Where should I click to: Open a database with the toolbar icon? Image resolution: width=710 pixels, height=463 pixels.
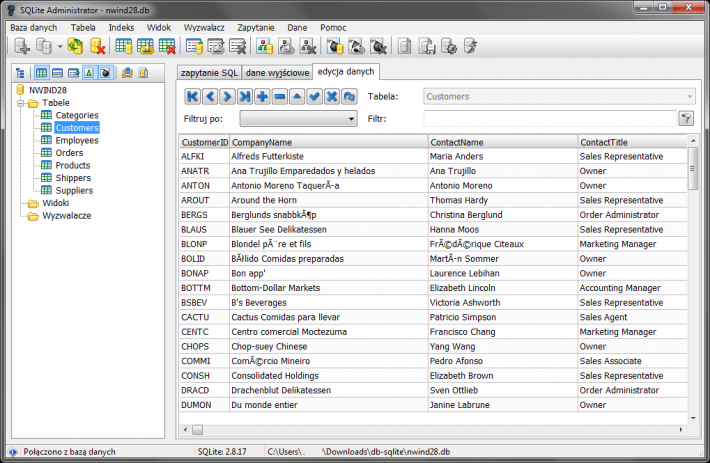pos(44,46)
